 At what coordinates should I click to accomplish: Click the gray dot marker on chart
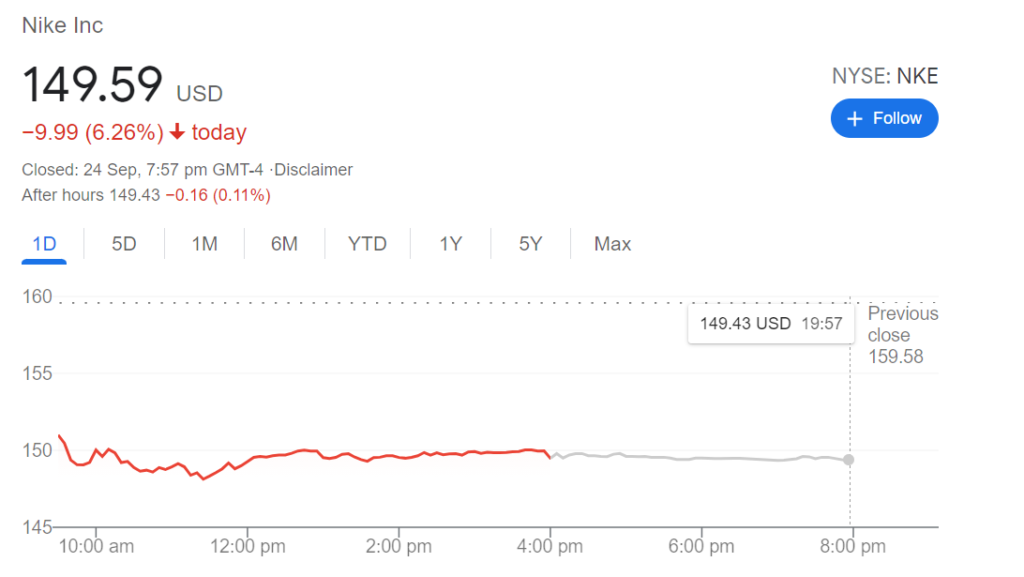pyautogui.click(x=848, y=460)
